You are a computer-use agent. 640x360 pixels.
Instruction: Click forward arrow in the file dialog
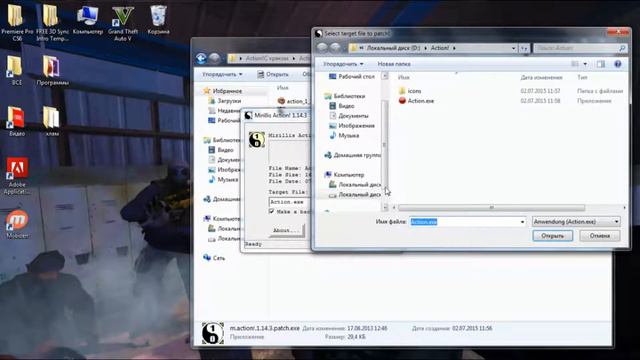tap(335, 48)
